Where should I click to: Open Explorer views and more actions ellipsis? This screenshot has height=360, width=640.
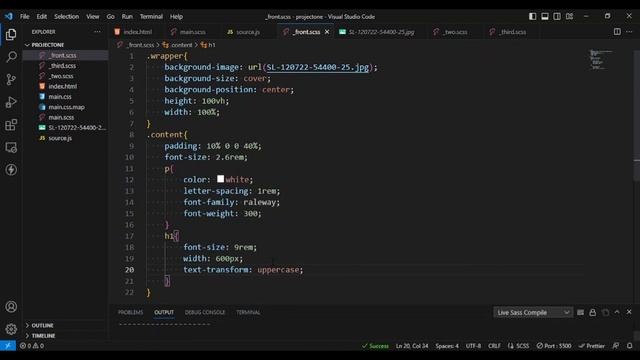[x=97, y=31]
